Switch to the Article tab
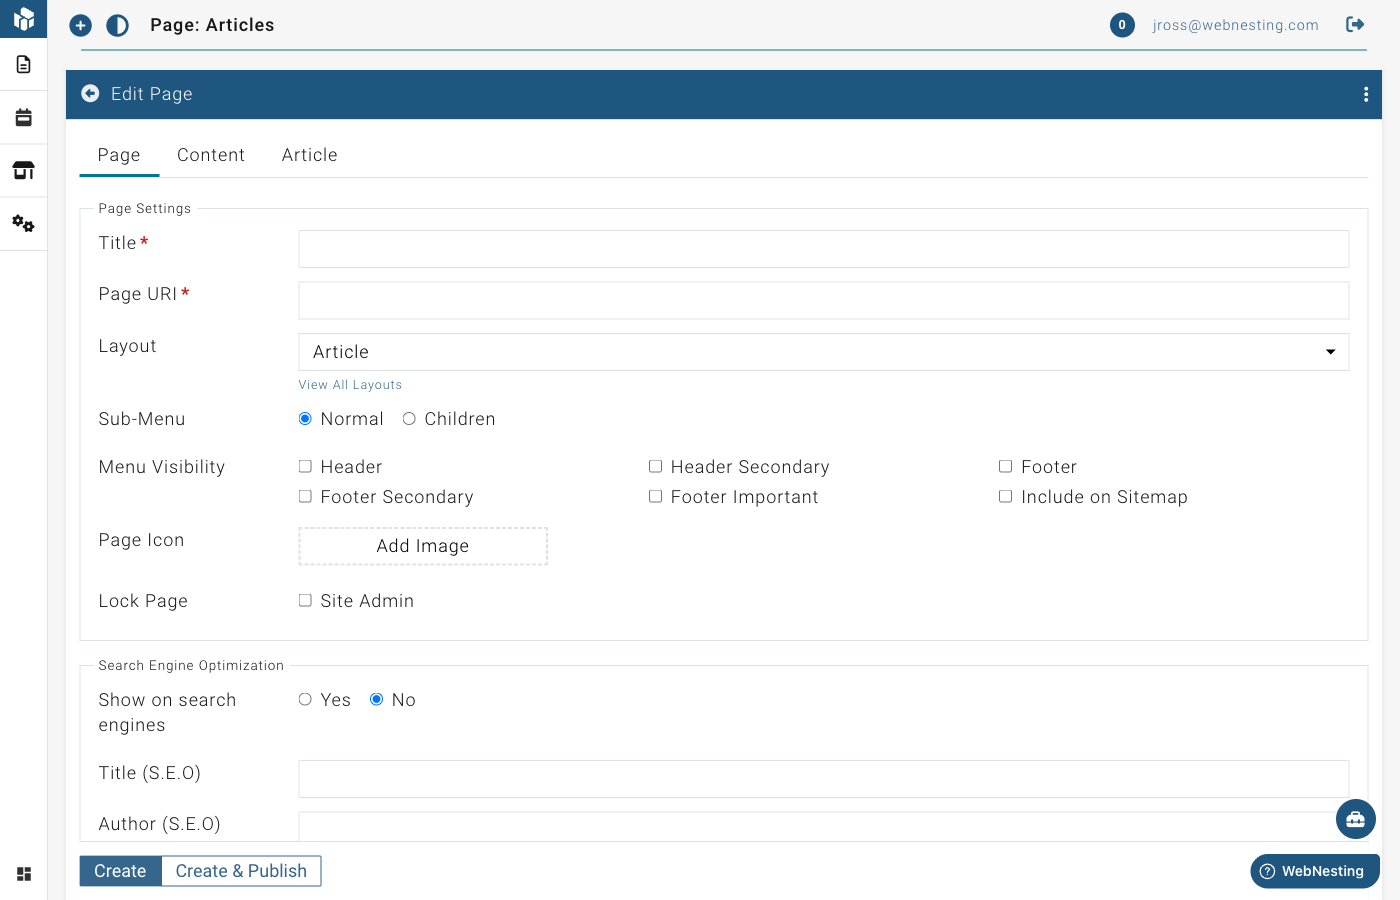Image resolution: width=1400 pixels, height=900 pixels. [x=309, y=155]
